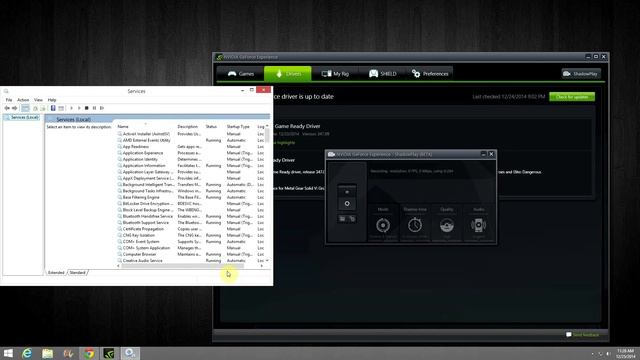The height and width of the screenshot is (360, 640).
Task: Click the Restart Service icon
Action: point(102,108)
